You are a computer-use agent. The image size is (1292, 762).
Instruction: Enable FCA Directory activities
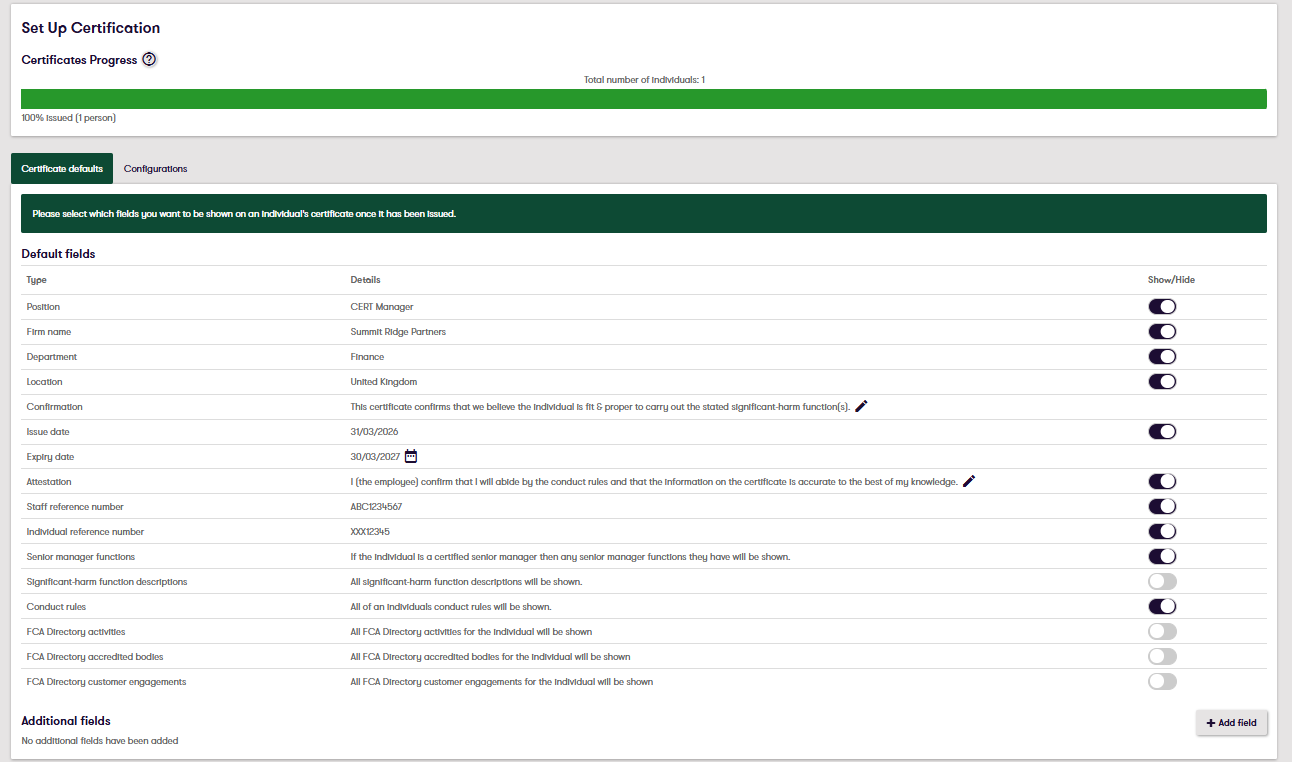pyautogui.click(x=1162, y=631)
